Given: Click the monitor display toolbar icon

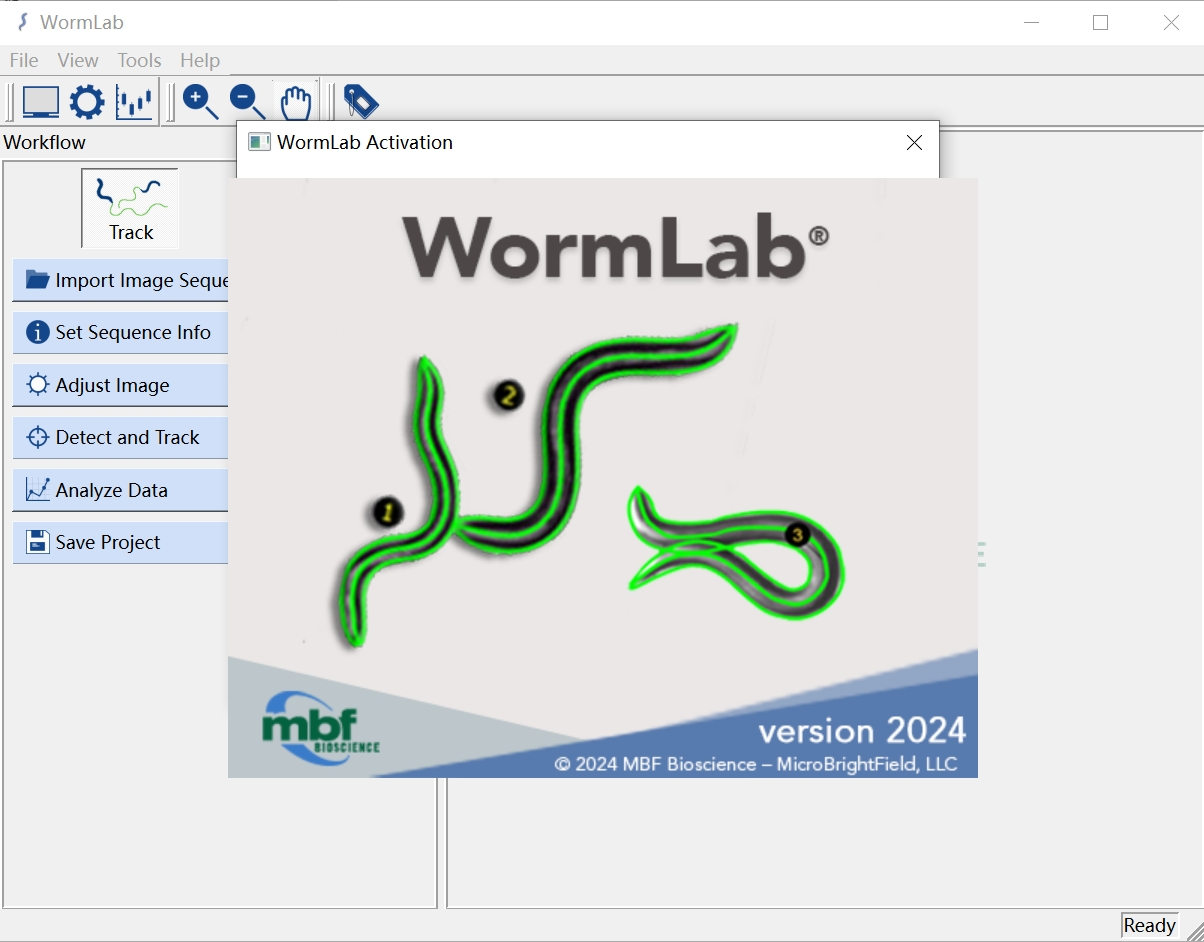Looking at the screenshot, I should pos(41,102).
